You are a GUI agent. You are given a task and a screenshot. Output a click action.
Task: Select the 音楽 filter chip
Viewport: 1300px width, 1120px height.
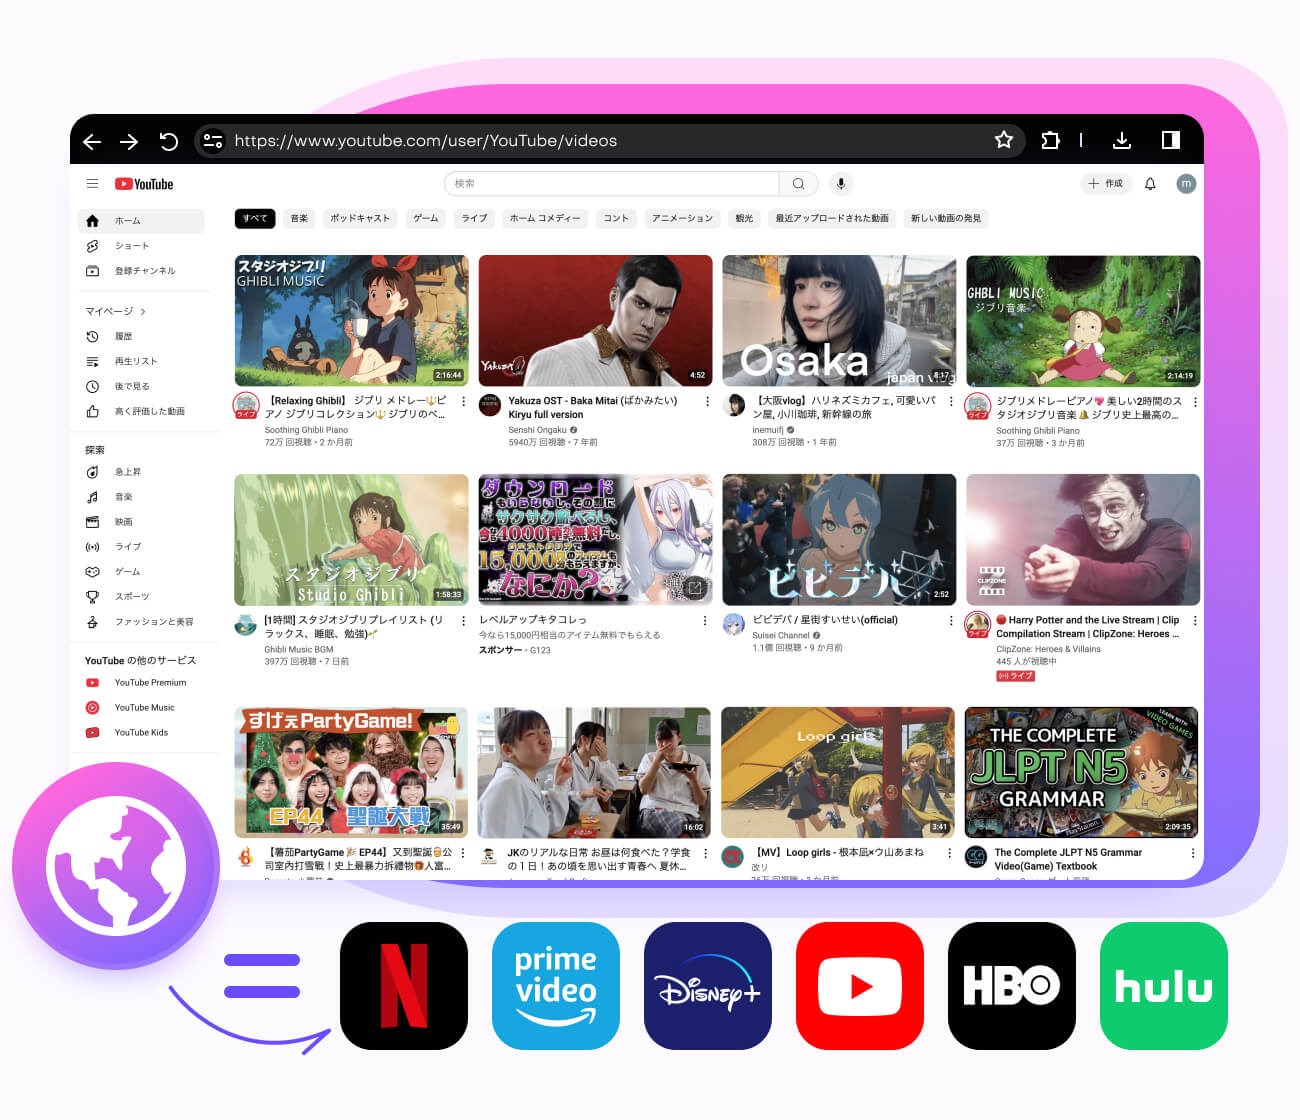[x=299, y=218]
